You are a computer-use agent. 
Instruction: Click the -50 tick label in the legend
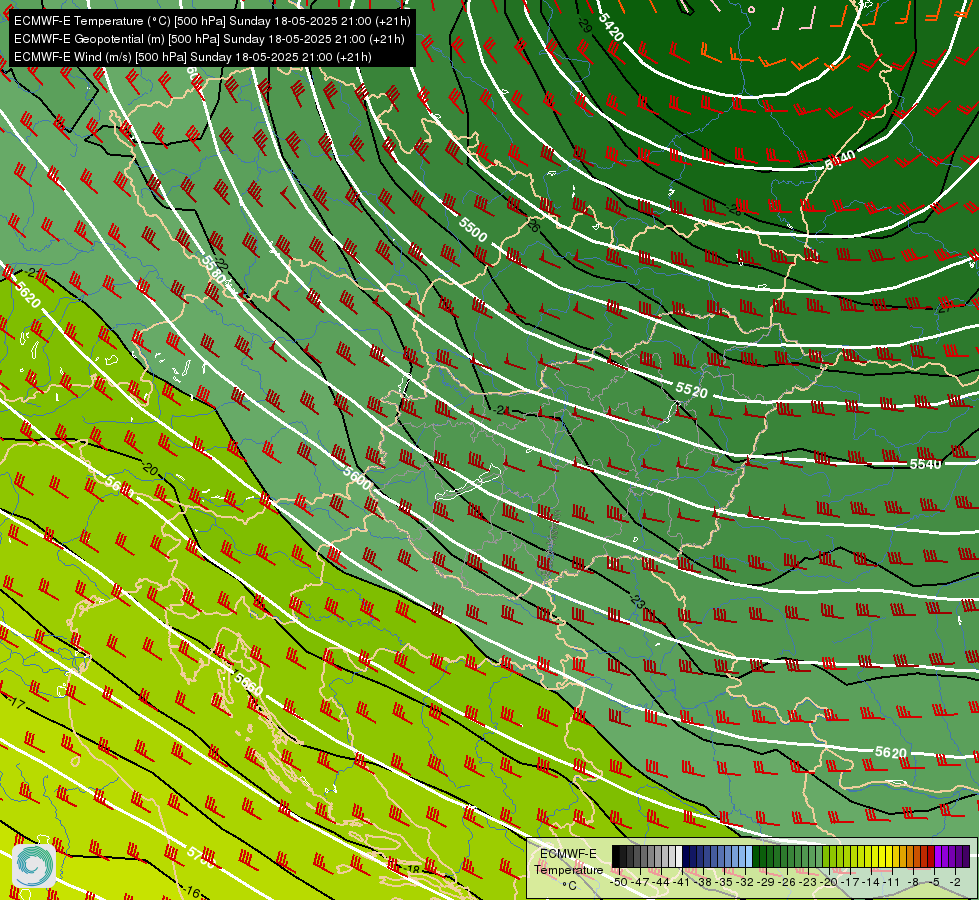pyautogui.click(x=619, y=883)
